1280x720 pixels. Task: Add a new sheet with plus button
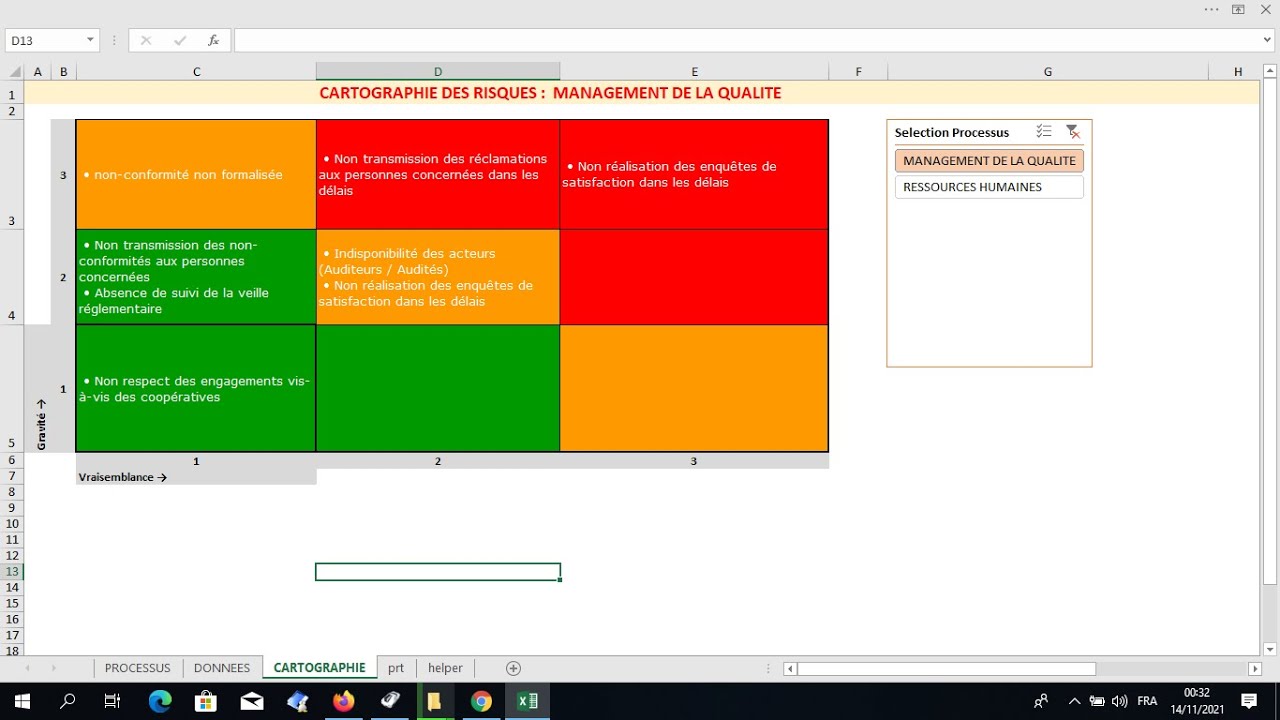tap(513, 668)
